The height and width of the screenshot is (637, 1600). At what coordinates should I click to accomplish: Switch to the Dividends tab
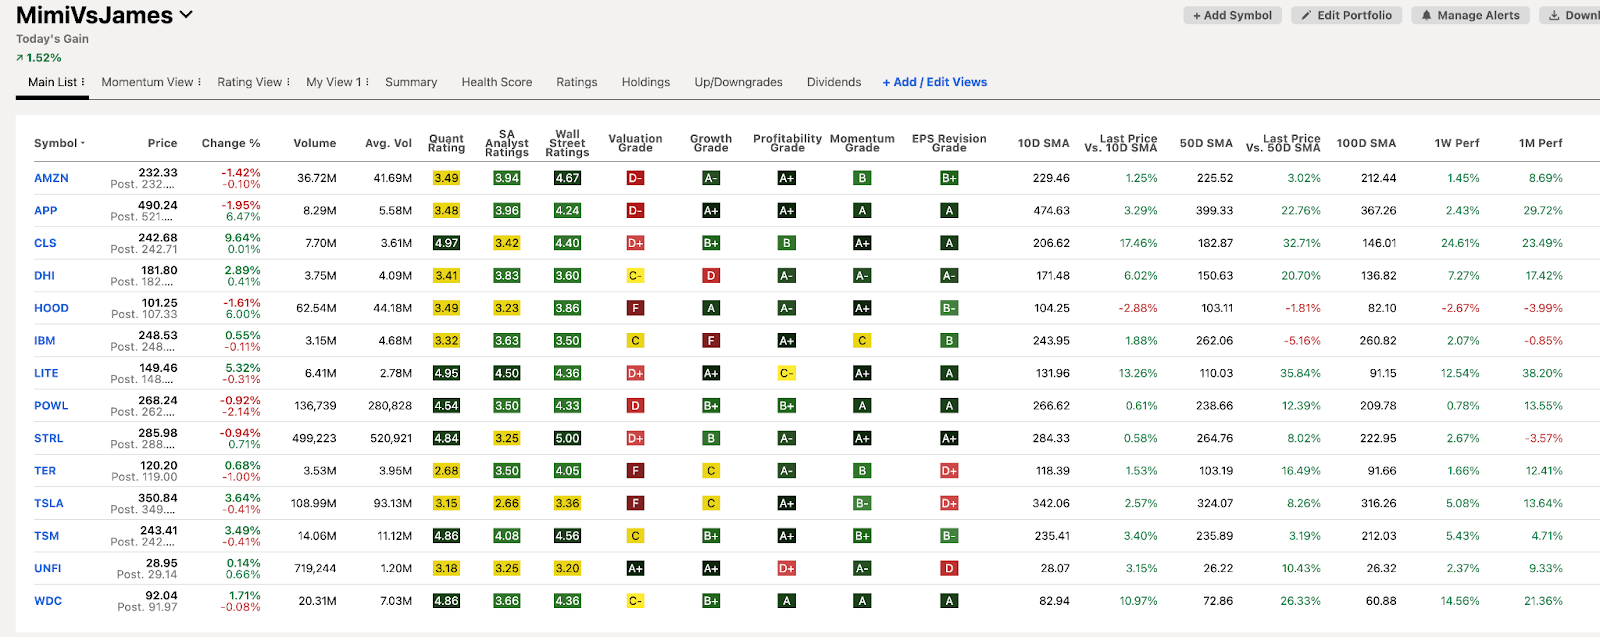coord(834,82)
